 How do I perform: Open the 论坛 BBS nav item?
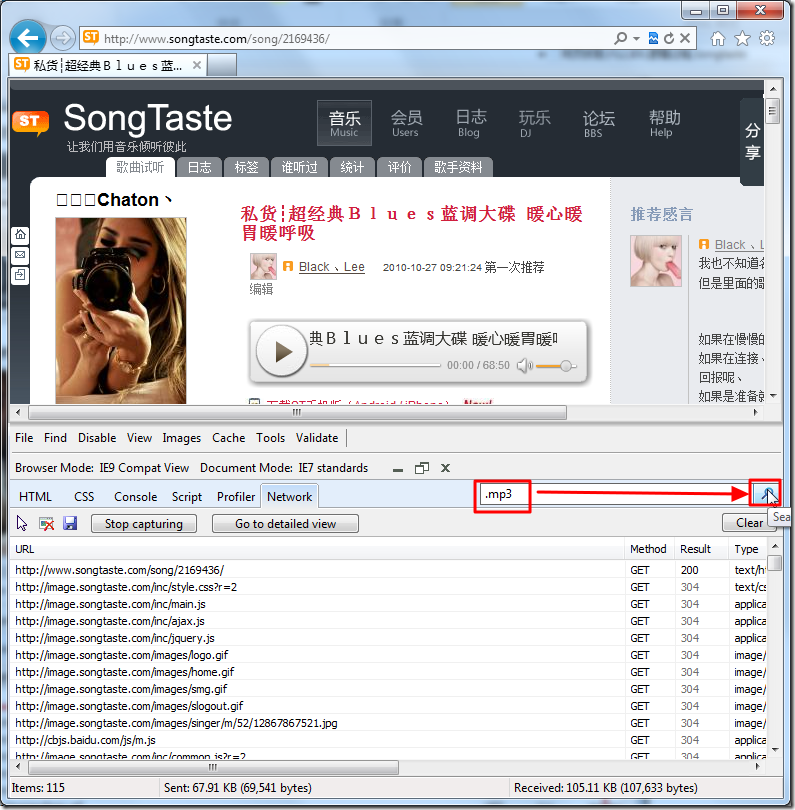coord(598,124)
